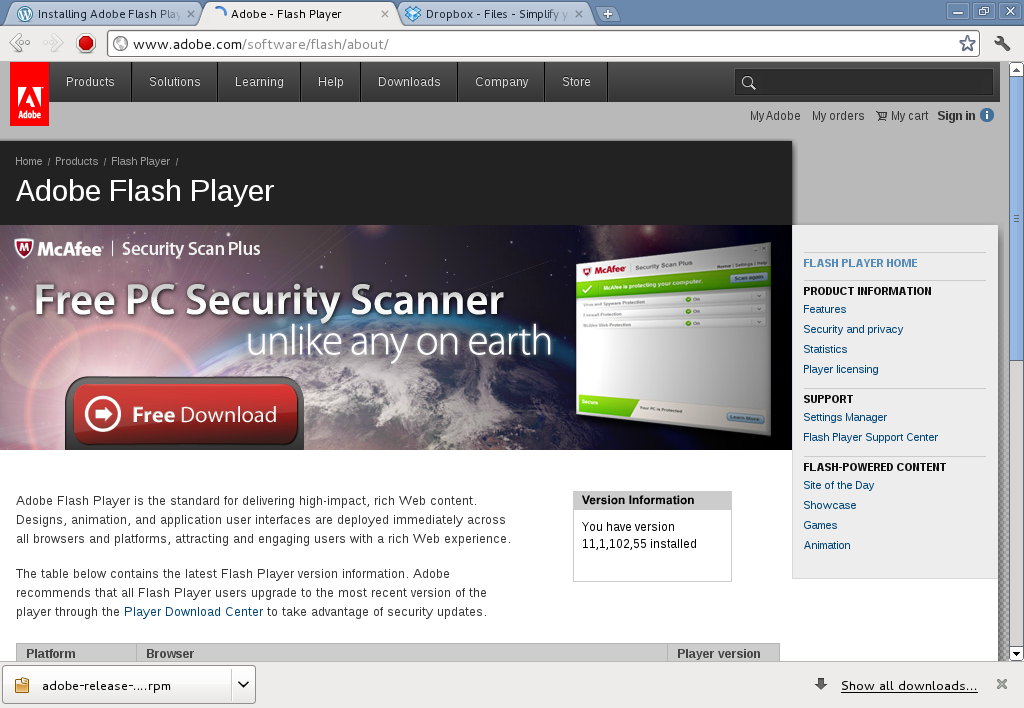The width and height of the screenshot is (1024, 708).
Task: Click the scrollbar up arrow
Action: point(1016,69)
